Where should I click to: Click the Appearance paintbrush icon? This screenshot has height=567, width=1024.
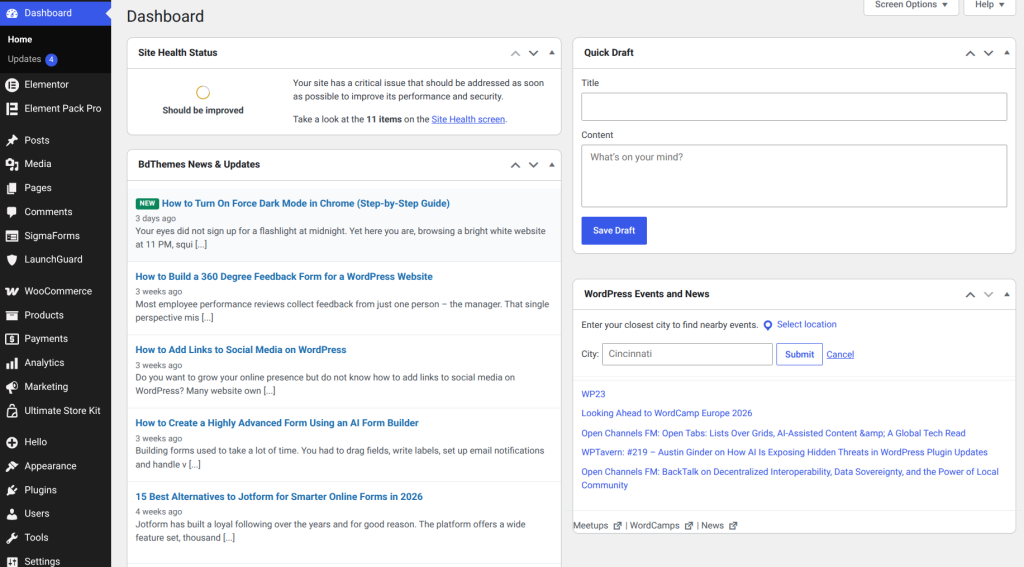point(12,466)
